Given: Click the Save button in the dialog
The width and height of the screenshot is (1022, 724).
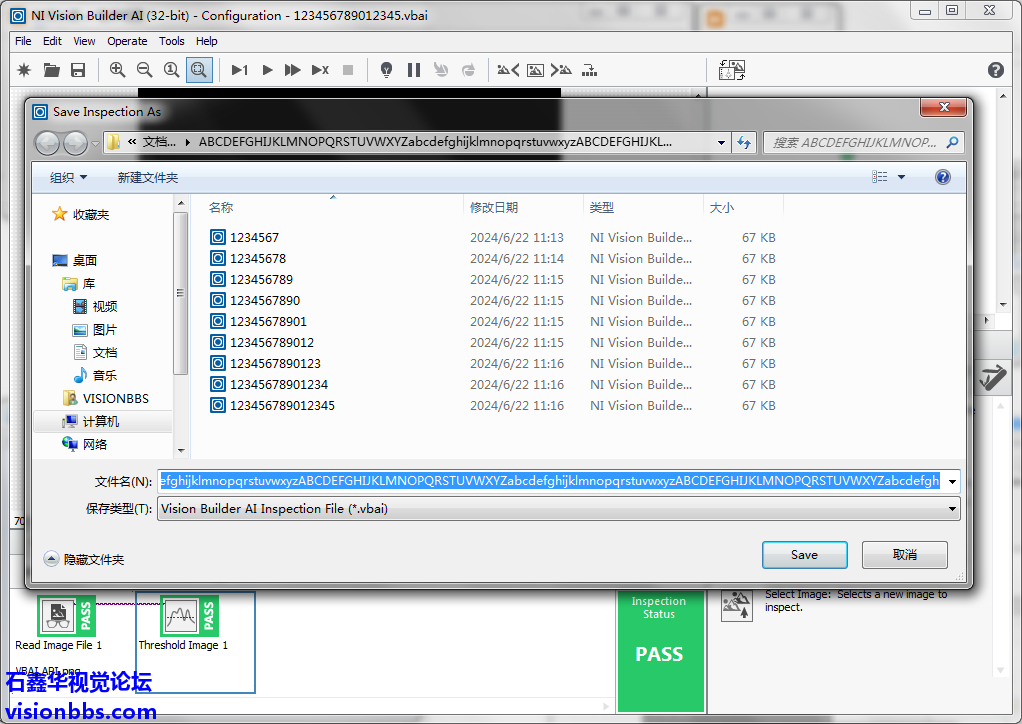Looking at the screenshot, I should tap(804, 555).
